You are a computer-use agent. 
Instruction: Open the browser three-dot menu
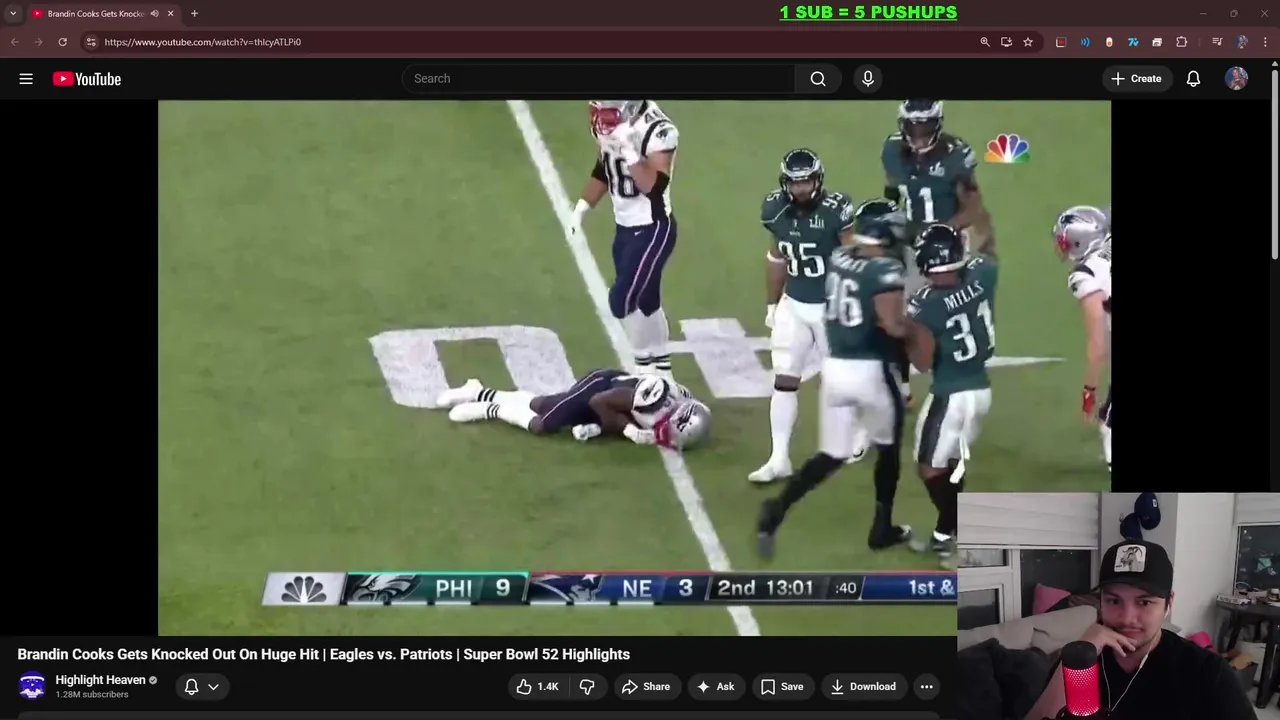coord(1266,42)
